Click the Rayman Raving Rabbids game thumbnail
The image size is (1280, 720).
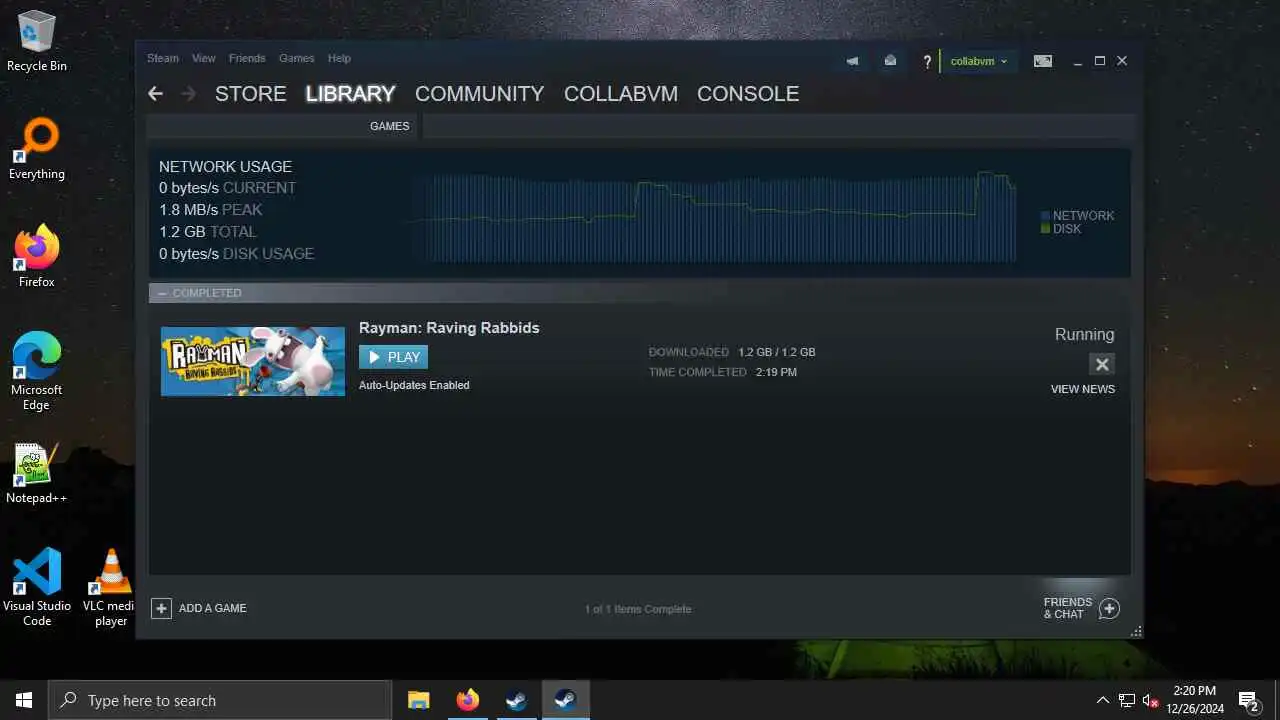(253, 361)
